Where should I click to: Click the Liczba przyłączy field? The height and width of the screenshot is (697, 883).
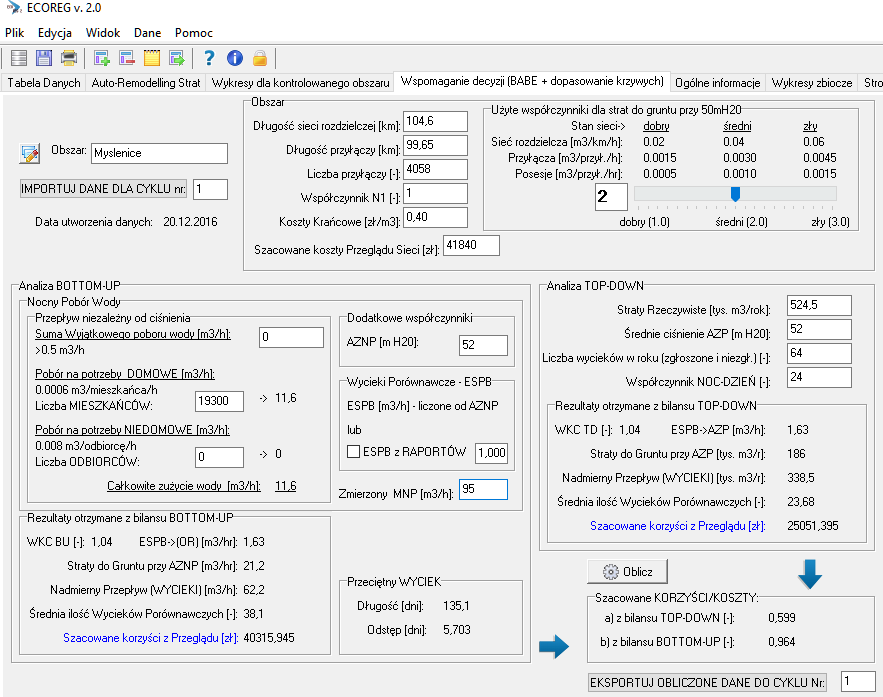[x=435, y=169]
